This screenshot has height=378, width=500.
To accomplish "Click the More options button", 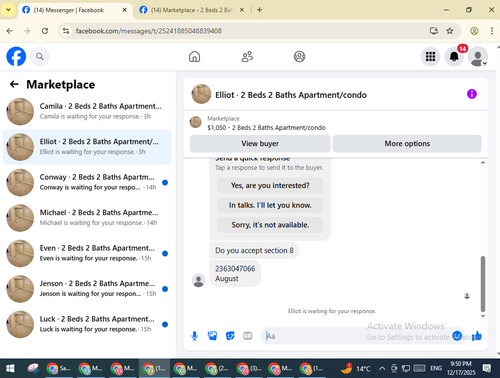I will 407,144.
